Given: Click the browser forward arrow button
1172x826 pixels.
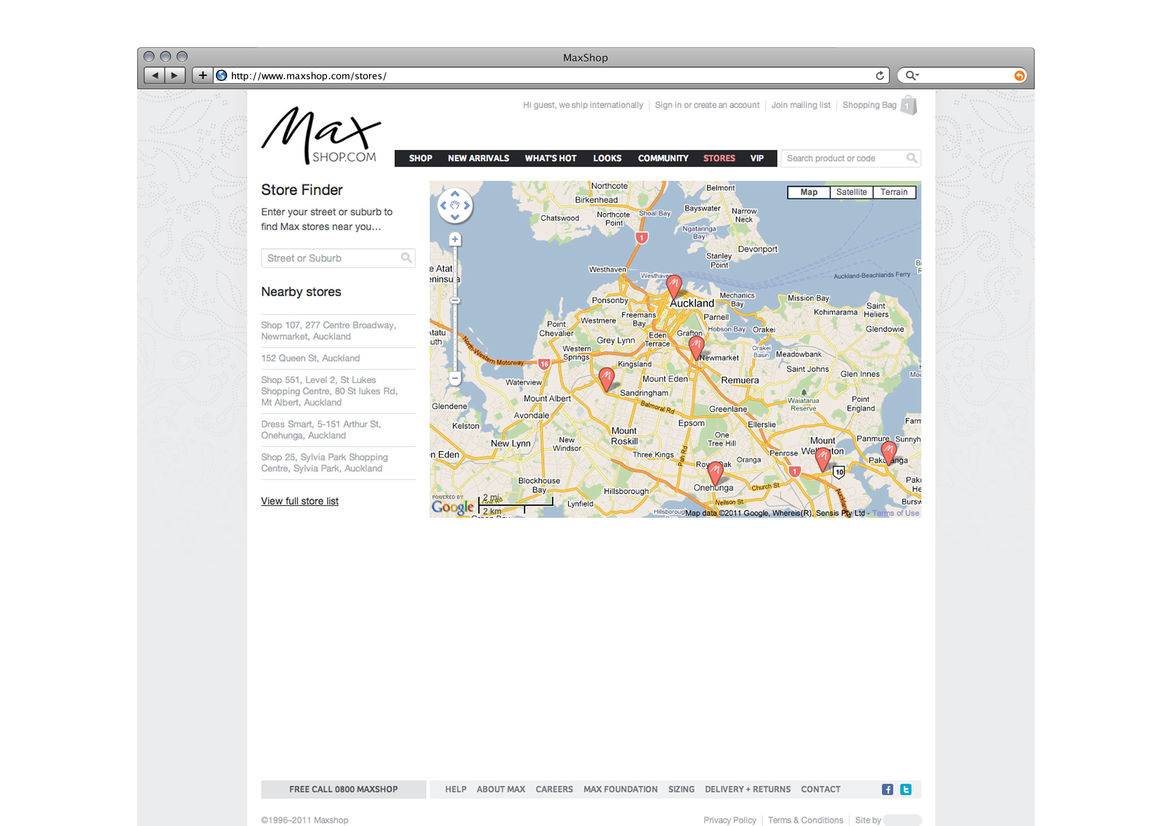Looking at the screenshot, I should 174,75.
